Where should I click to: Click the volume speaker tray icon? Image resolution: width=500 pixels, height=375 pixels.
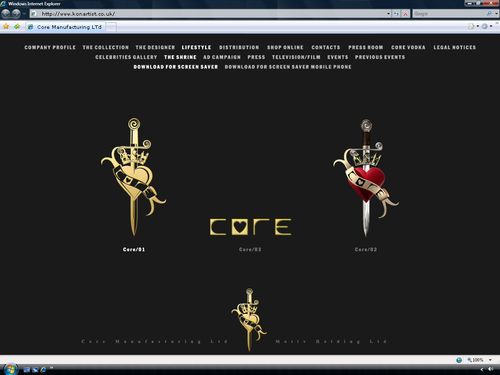490,369
